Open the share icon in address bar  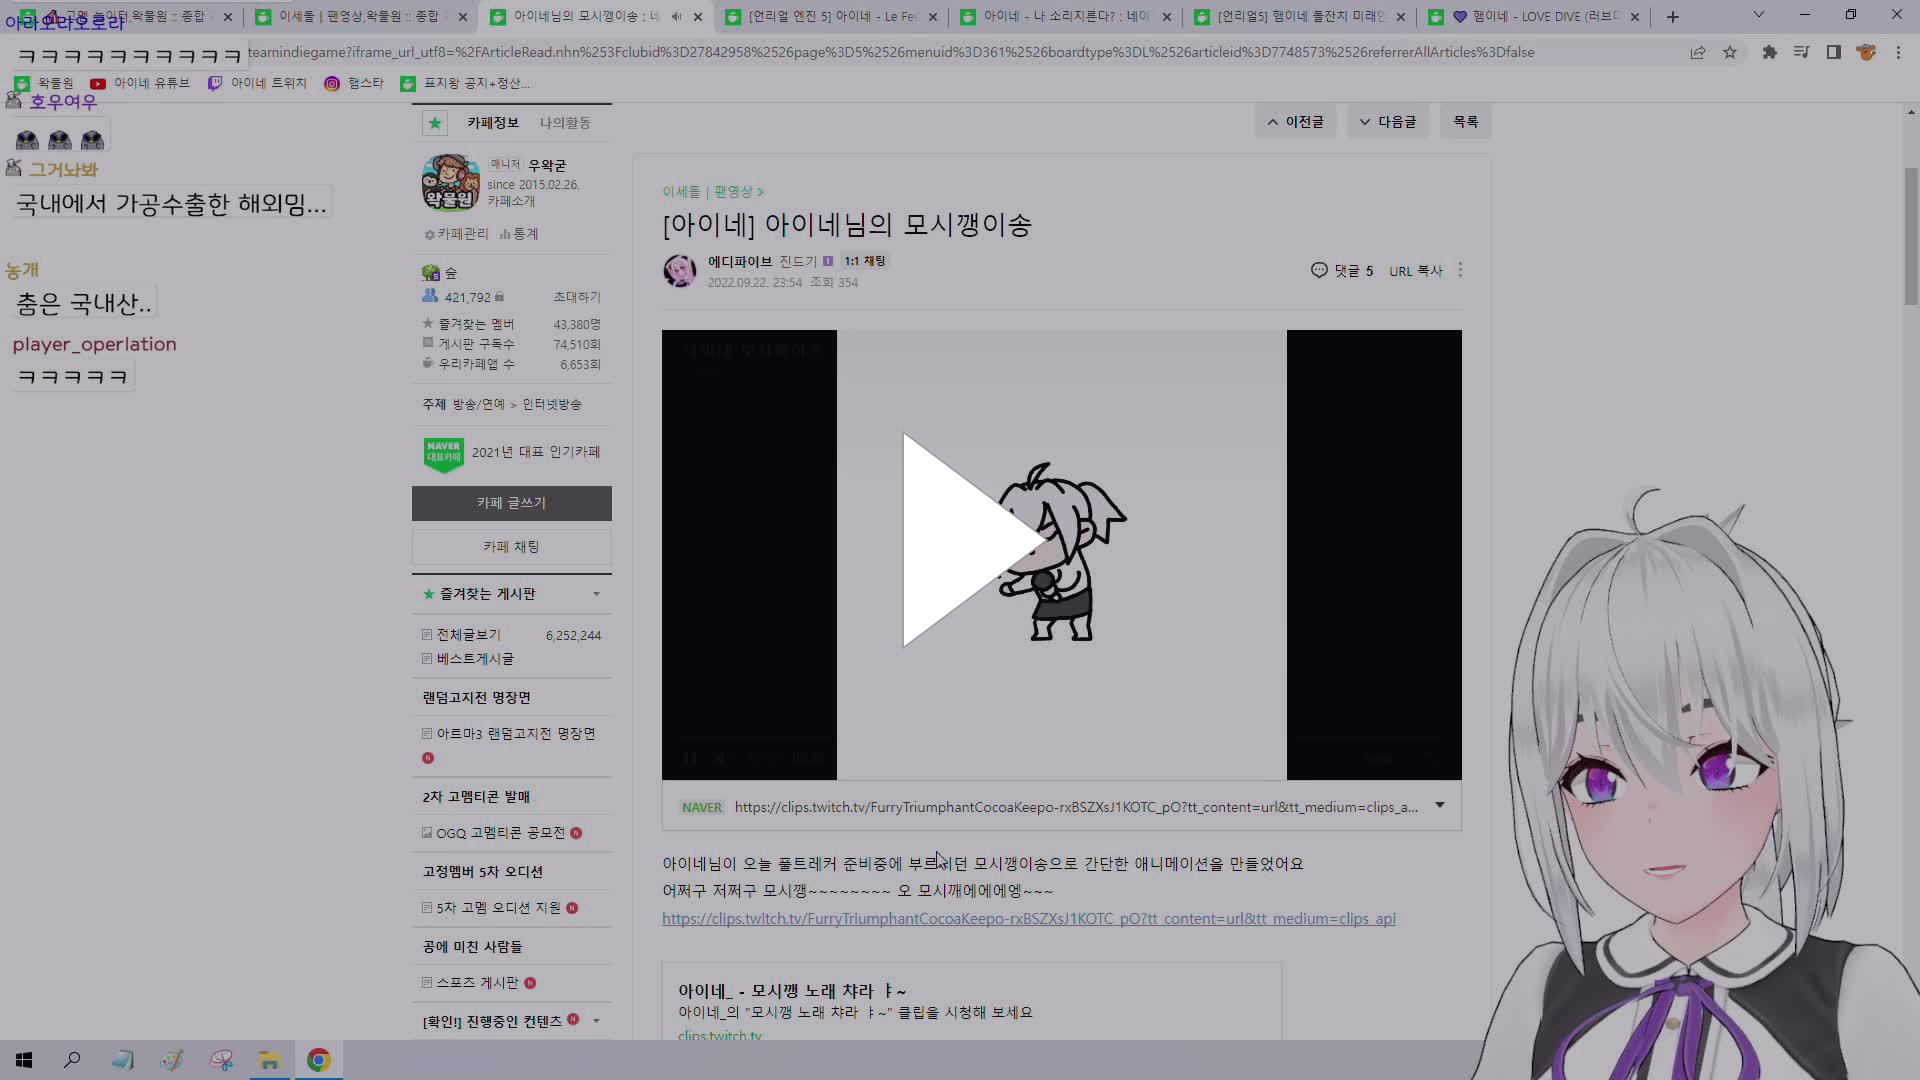1698,52
